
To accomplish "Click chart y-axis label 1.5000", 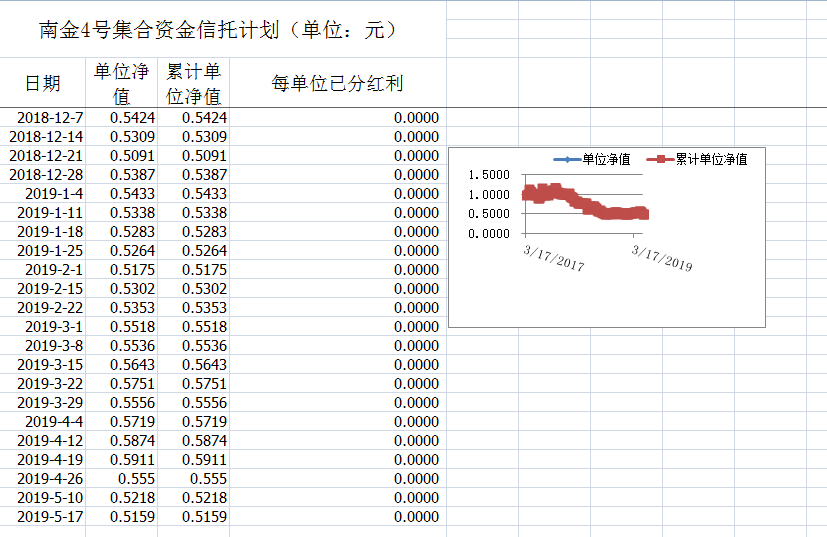I will tap(489, 175).
